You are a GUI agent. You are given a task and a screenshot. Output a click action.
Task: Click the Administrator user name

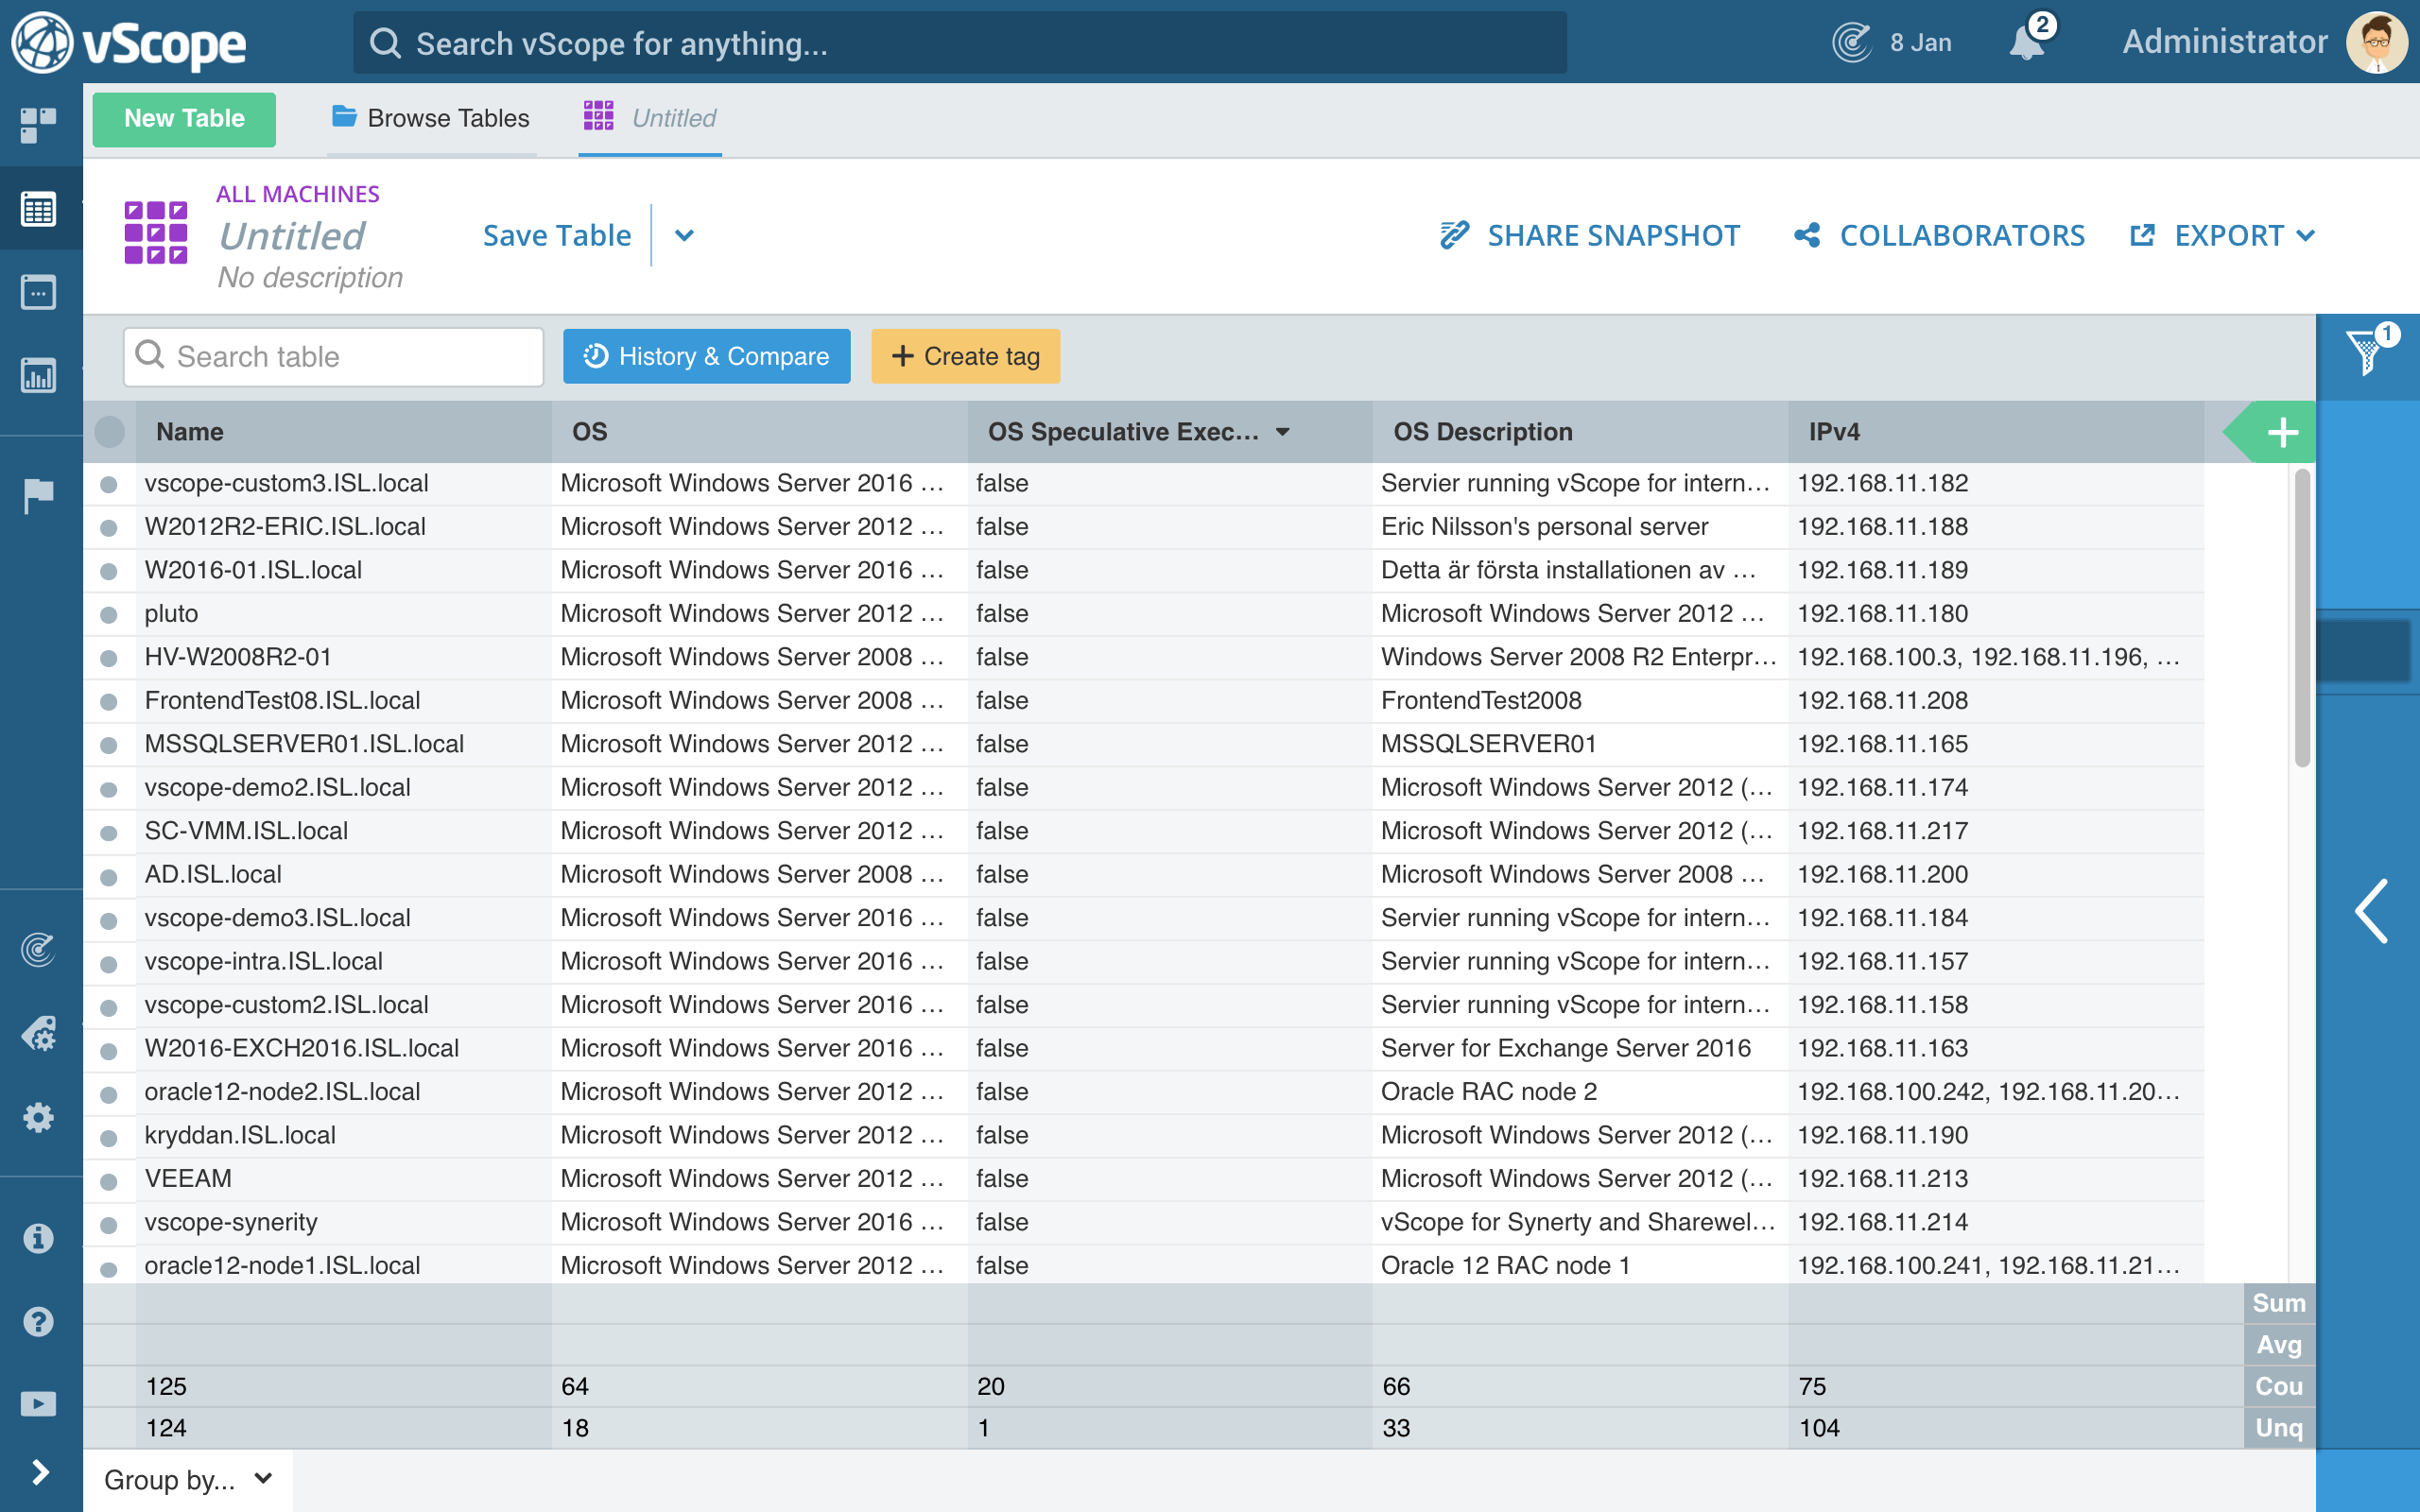[2225, 42]
